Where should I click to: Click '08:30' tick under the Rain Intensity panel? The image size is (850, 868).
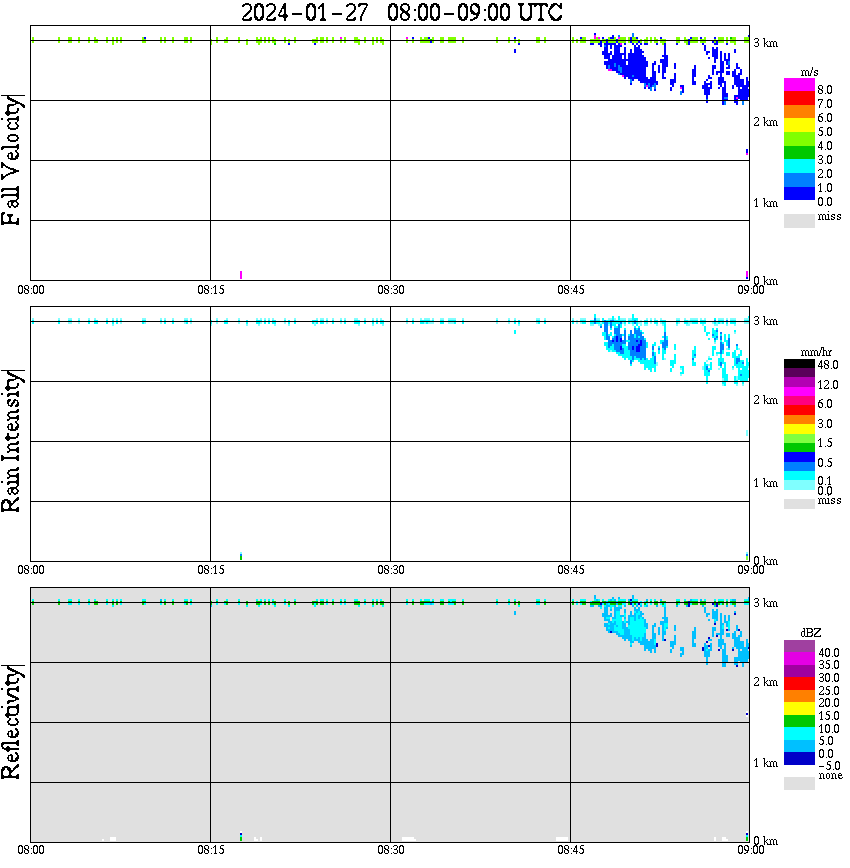(391, 570)
